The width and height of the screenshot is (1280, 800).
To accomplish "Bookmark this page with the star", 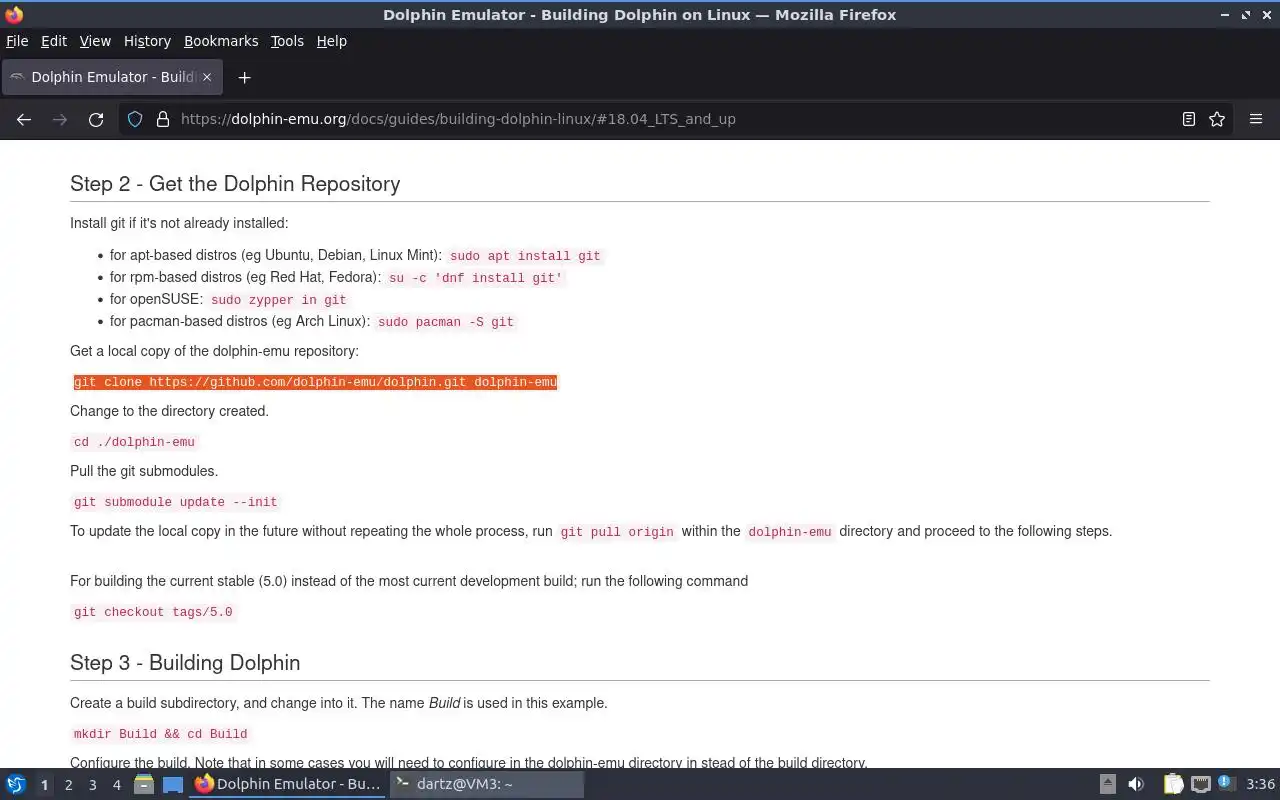I will pos(1217,119).
